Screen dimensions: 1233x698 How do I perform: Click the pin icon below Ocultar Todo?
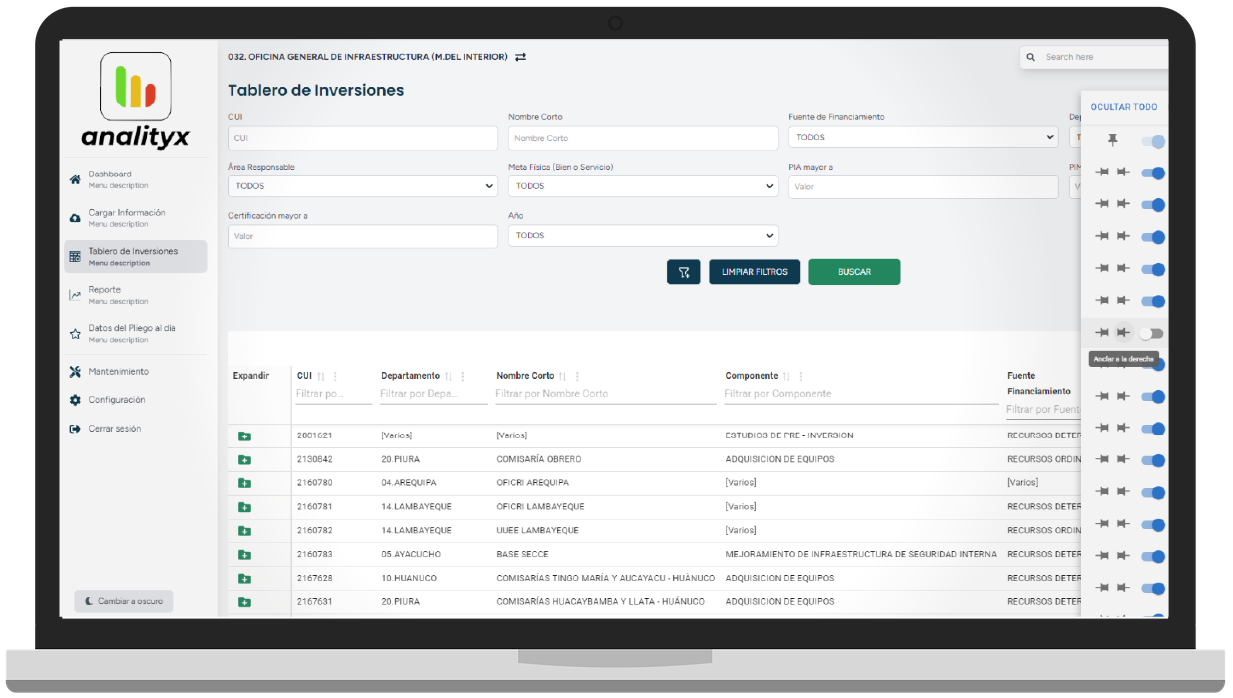(1112, 141)
